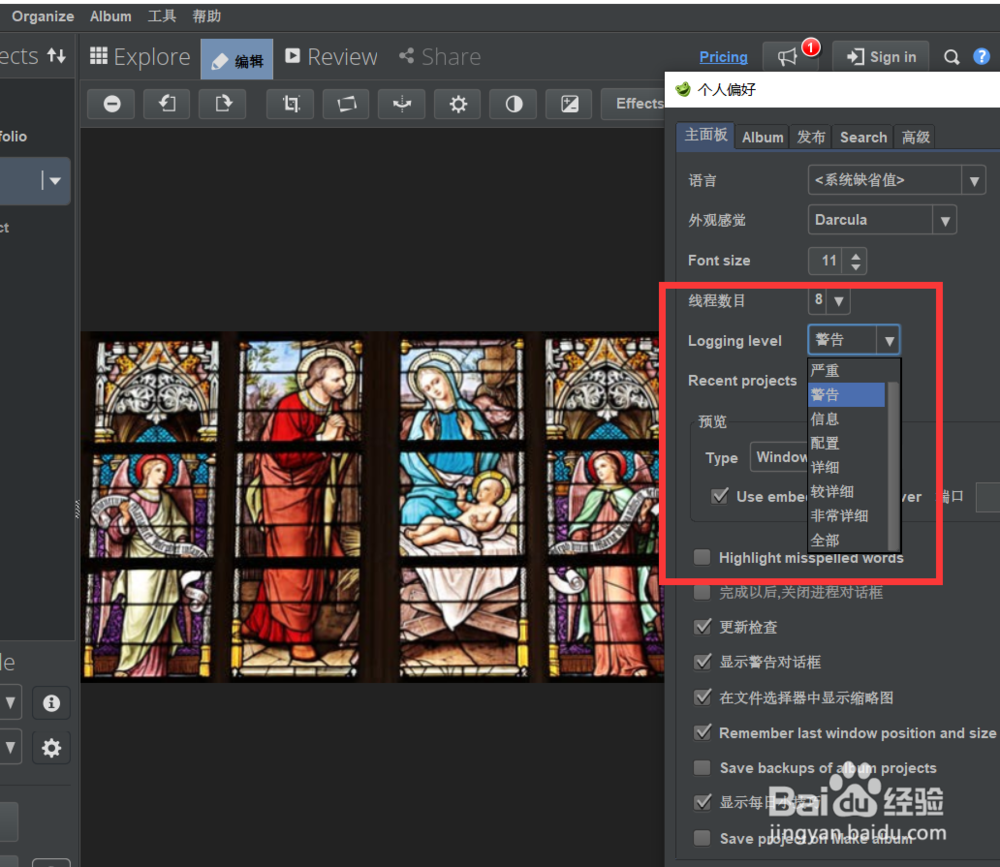Toggle Use embedded server checkbox
This screenshot has width=1000, height=867.
pos(720,496)
